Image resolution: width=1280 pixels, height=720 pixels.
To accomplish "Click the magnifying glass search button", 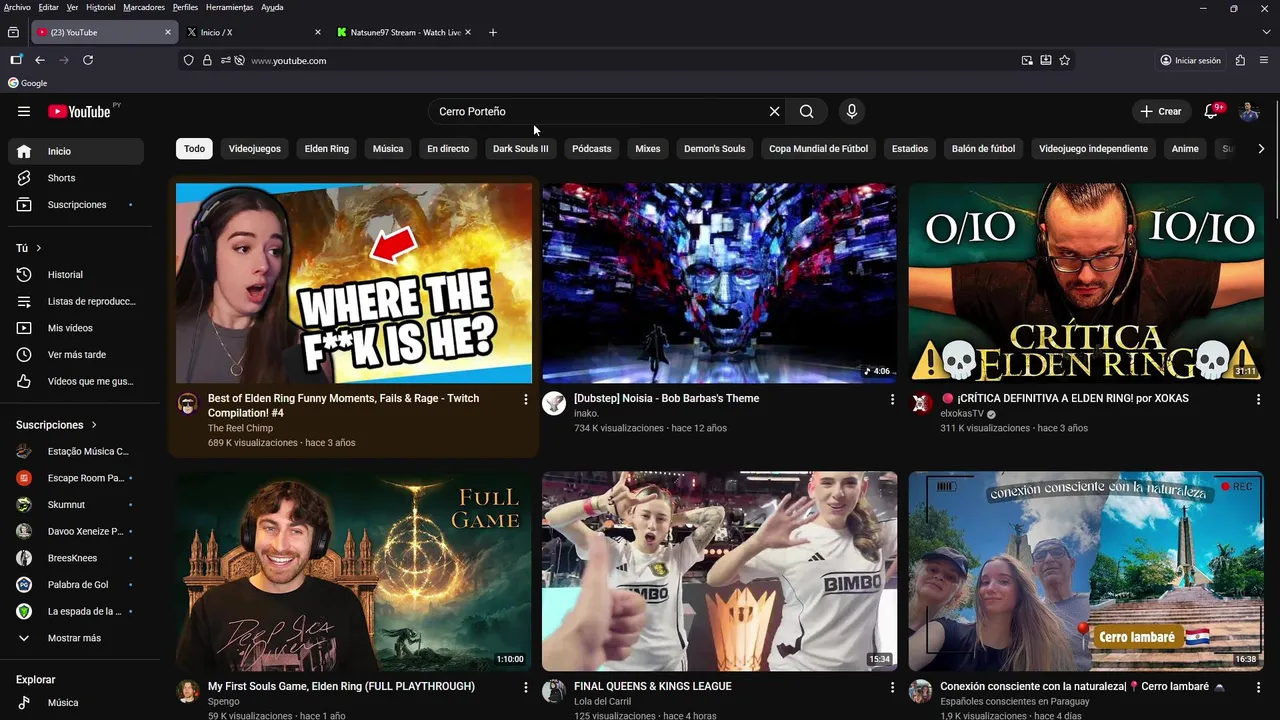I will pyautogui.click(x=807, y=112).
